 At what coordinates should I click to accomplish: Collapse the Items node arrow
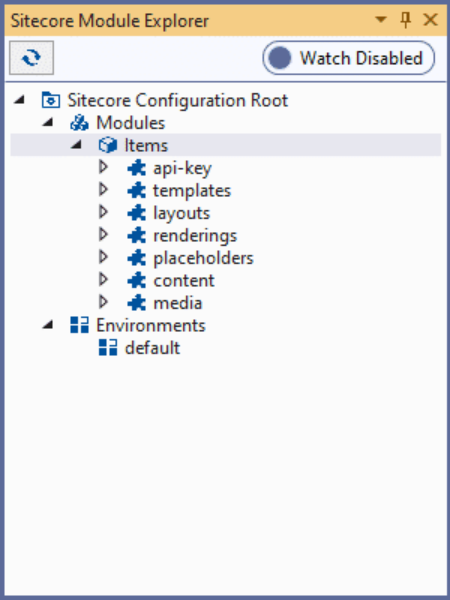coord(77,145)
